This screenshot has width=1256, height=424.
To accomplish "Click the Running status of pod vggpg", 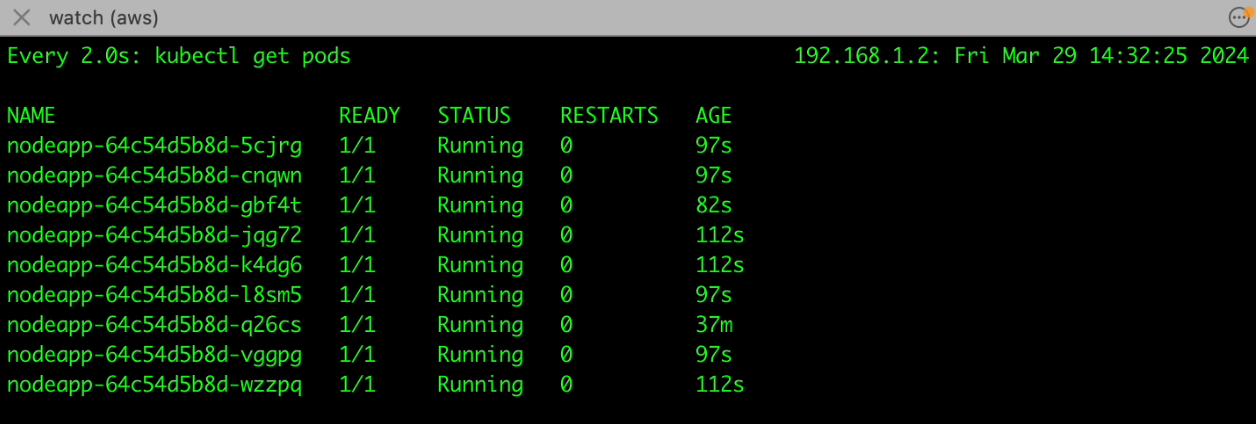I will pos(480,356).
